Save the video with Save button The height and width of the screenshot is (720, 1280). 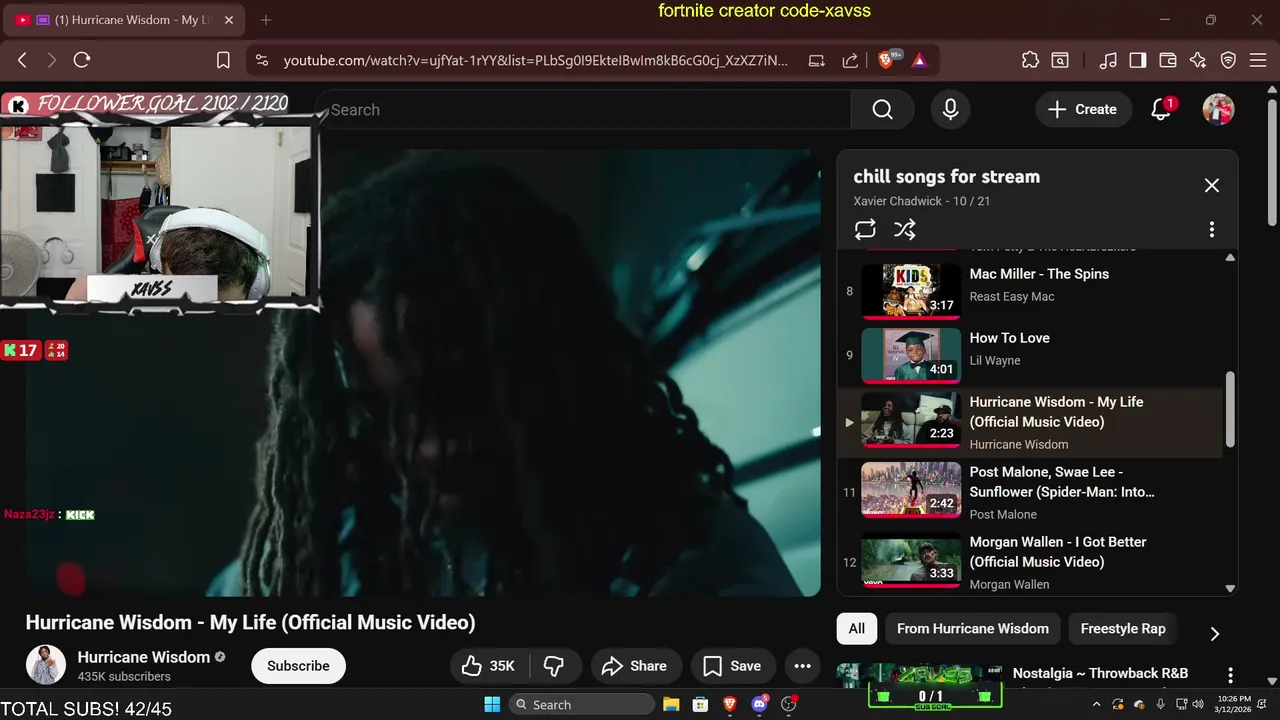point(732,666)
